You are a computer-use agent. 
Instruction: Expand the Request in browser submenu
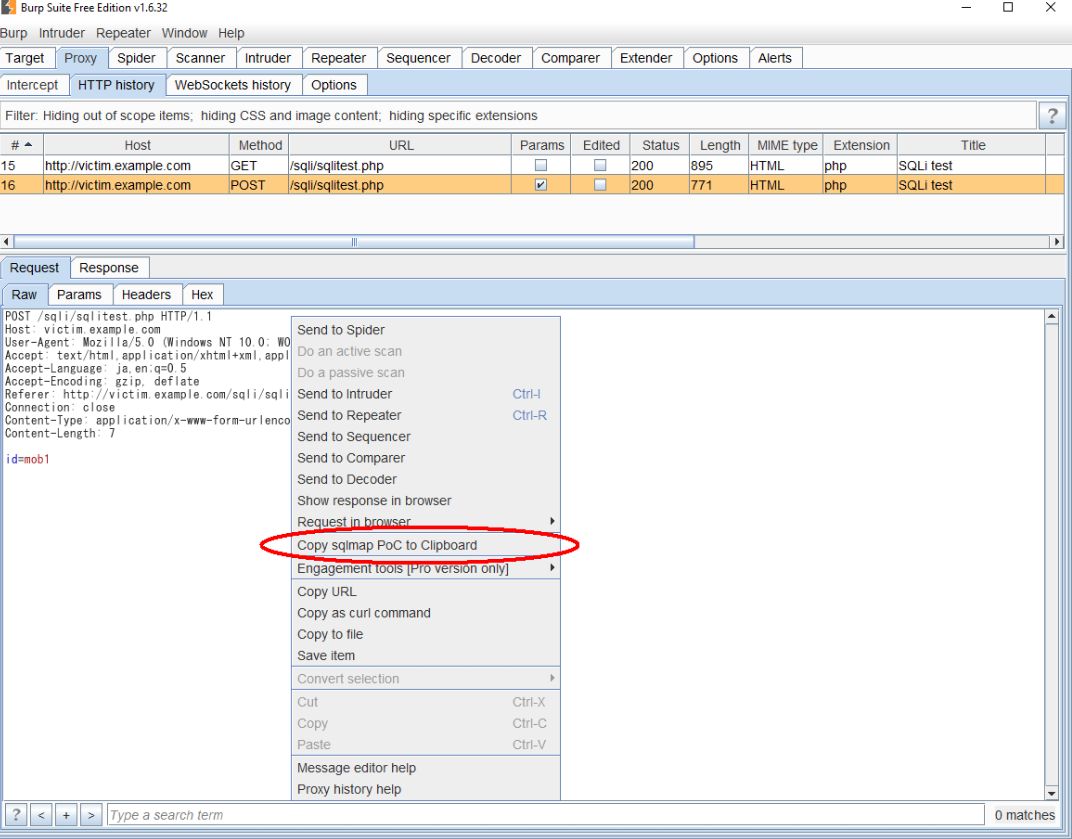coord(425,522)
